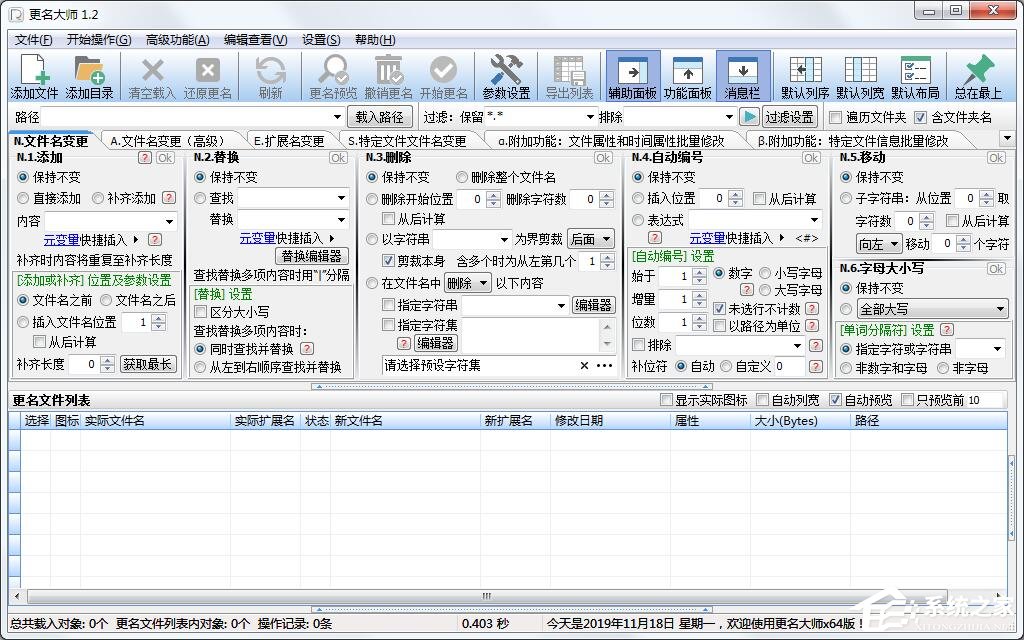Viewport: 1024px width, 640px height.
Task: Click the 载入路径 button
Action: coord(379,117)
